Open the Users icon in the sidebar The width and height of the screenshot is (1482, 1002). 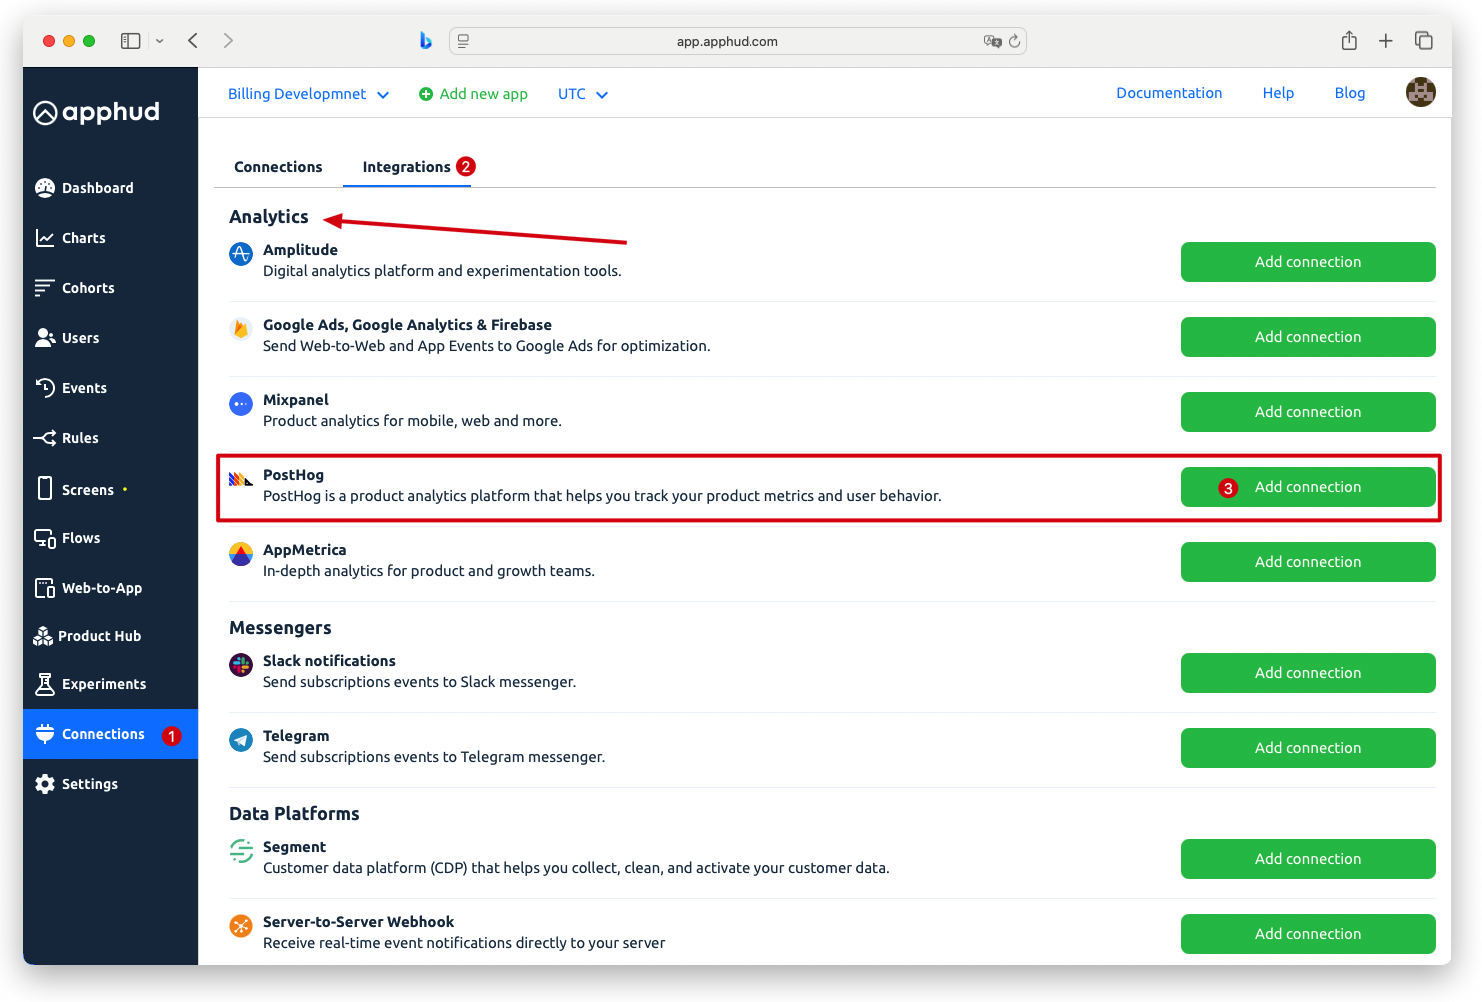(44, 338)
